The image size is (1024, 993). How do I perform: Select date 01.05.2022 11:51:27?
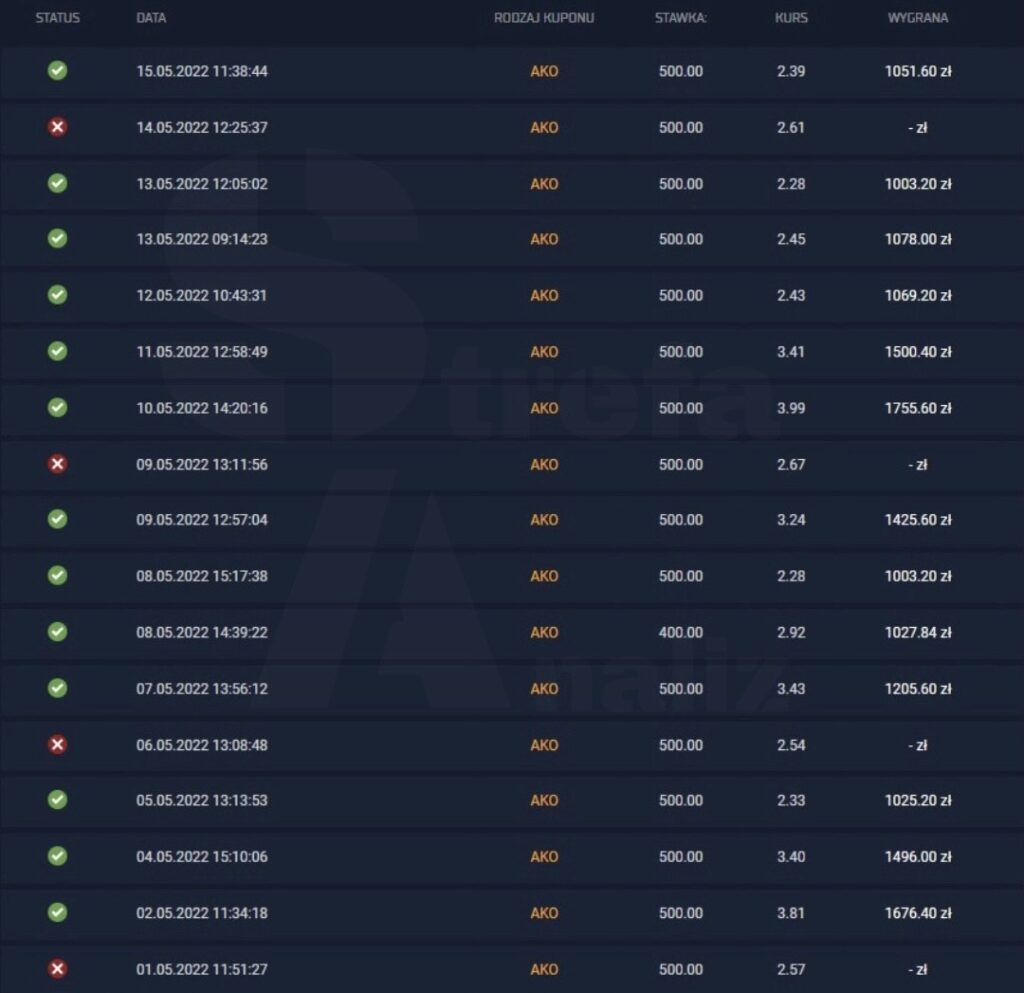pos(202,969)
